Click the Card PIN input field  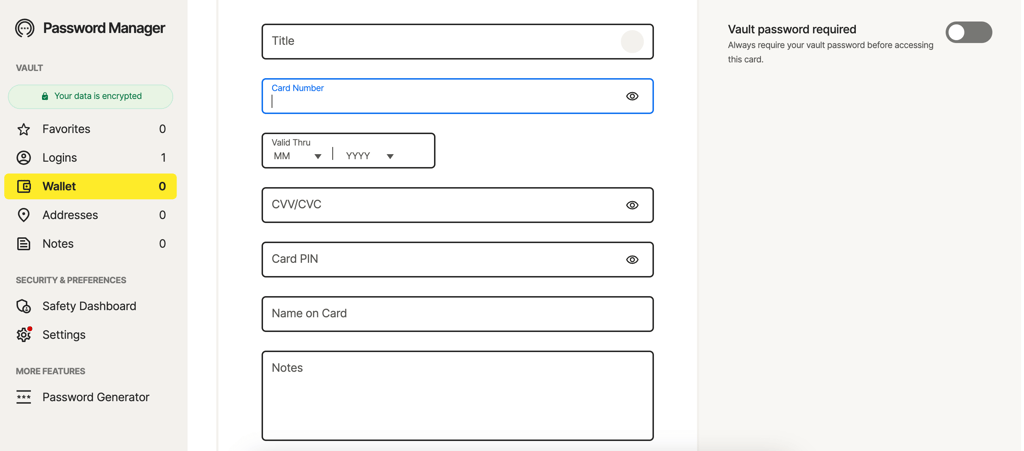pos(457,259)
